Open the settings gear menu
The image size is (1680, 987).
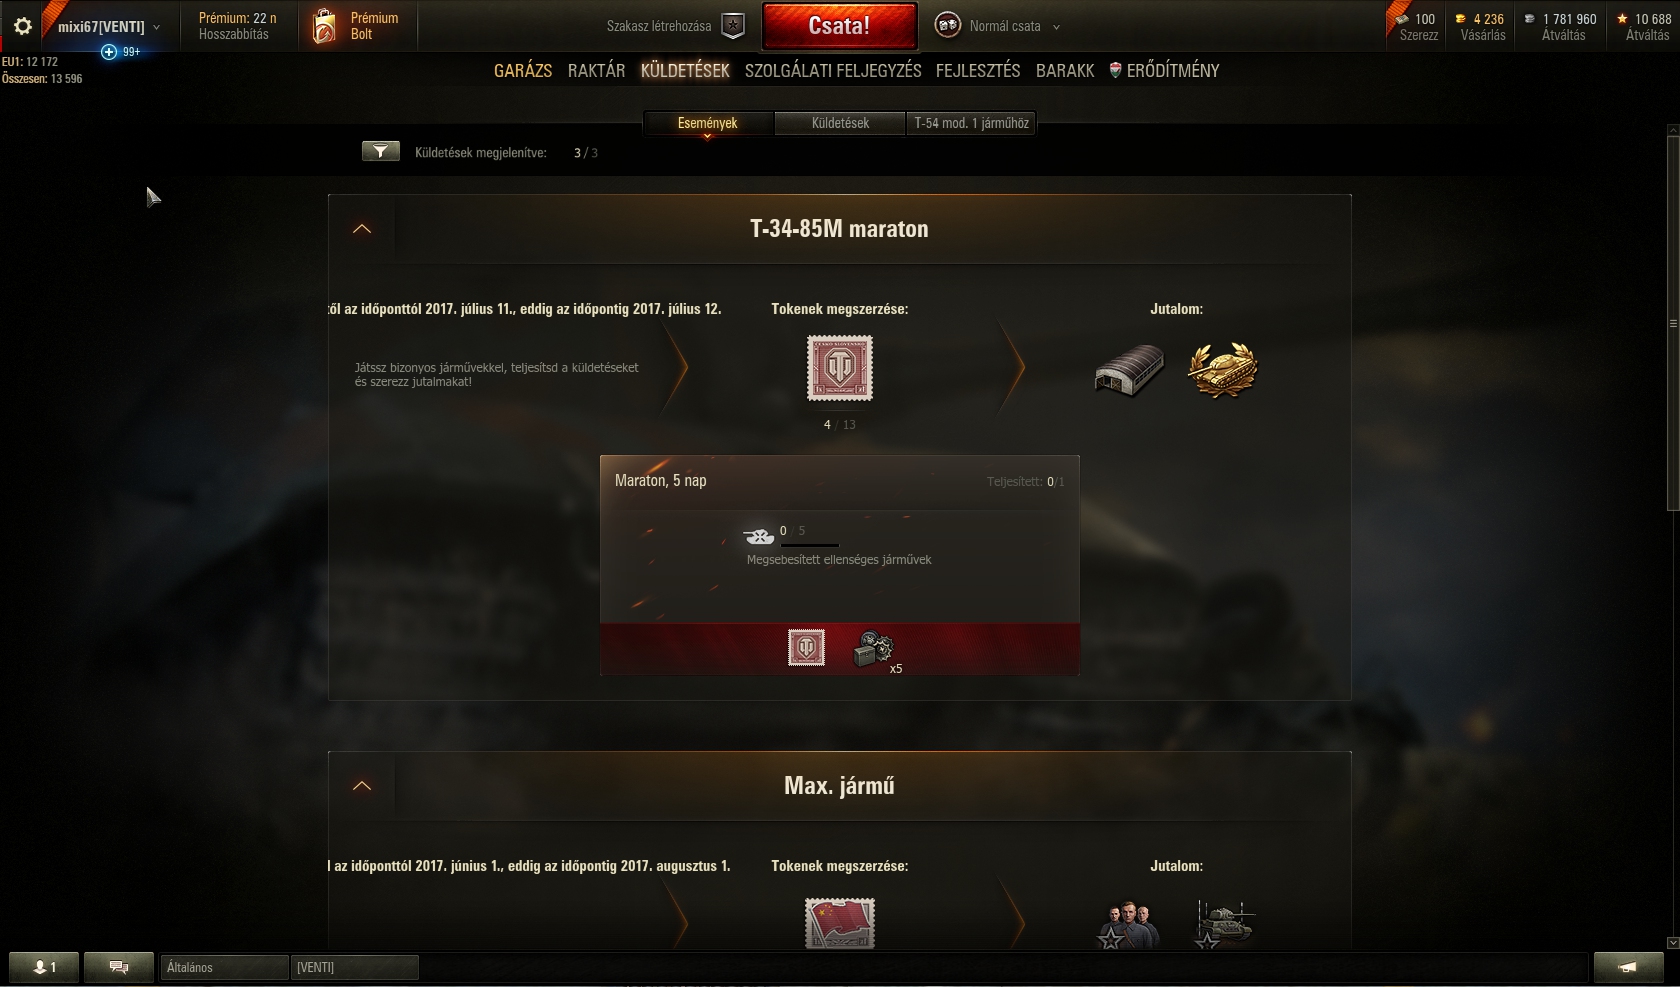pyautogui.click(x=22, y=27)
